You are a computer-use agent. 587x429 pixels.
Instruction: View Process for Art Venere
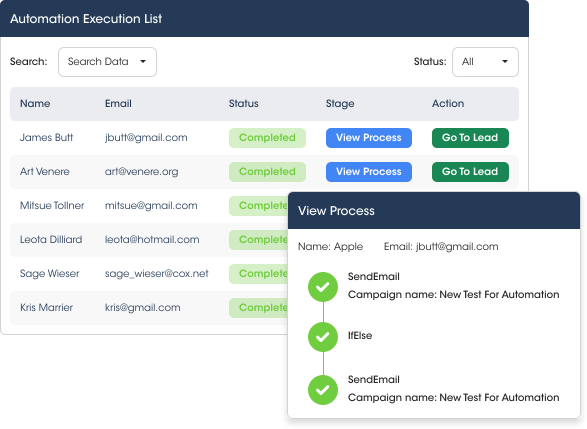click(369, 172)
